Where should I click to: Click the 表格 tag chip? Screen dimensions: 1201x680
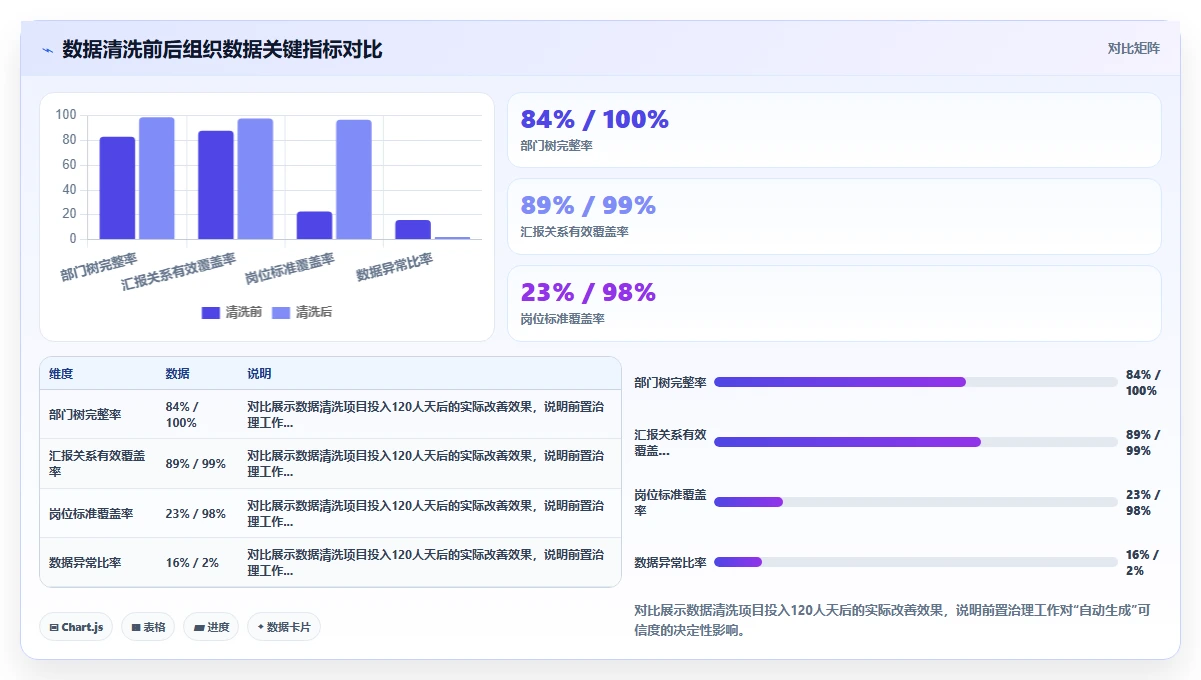point(148,627)
